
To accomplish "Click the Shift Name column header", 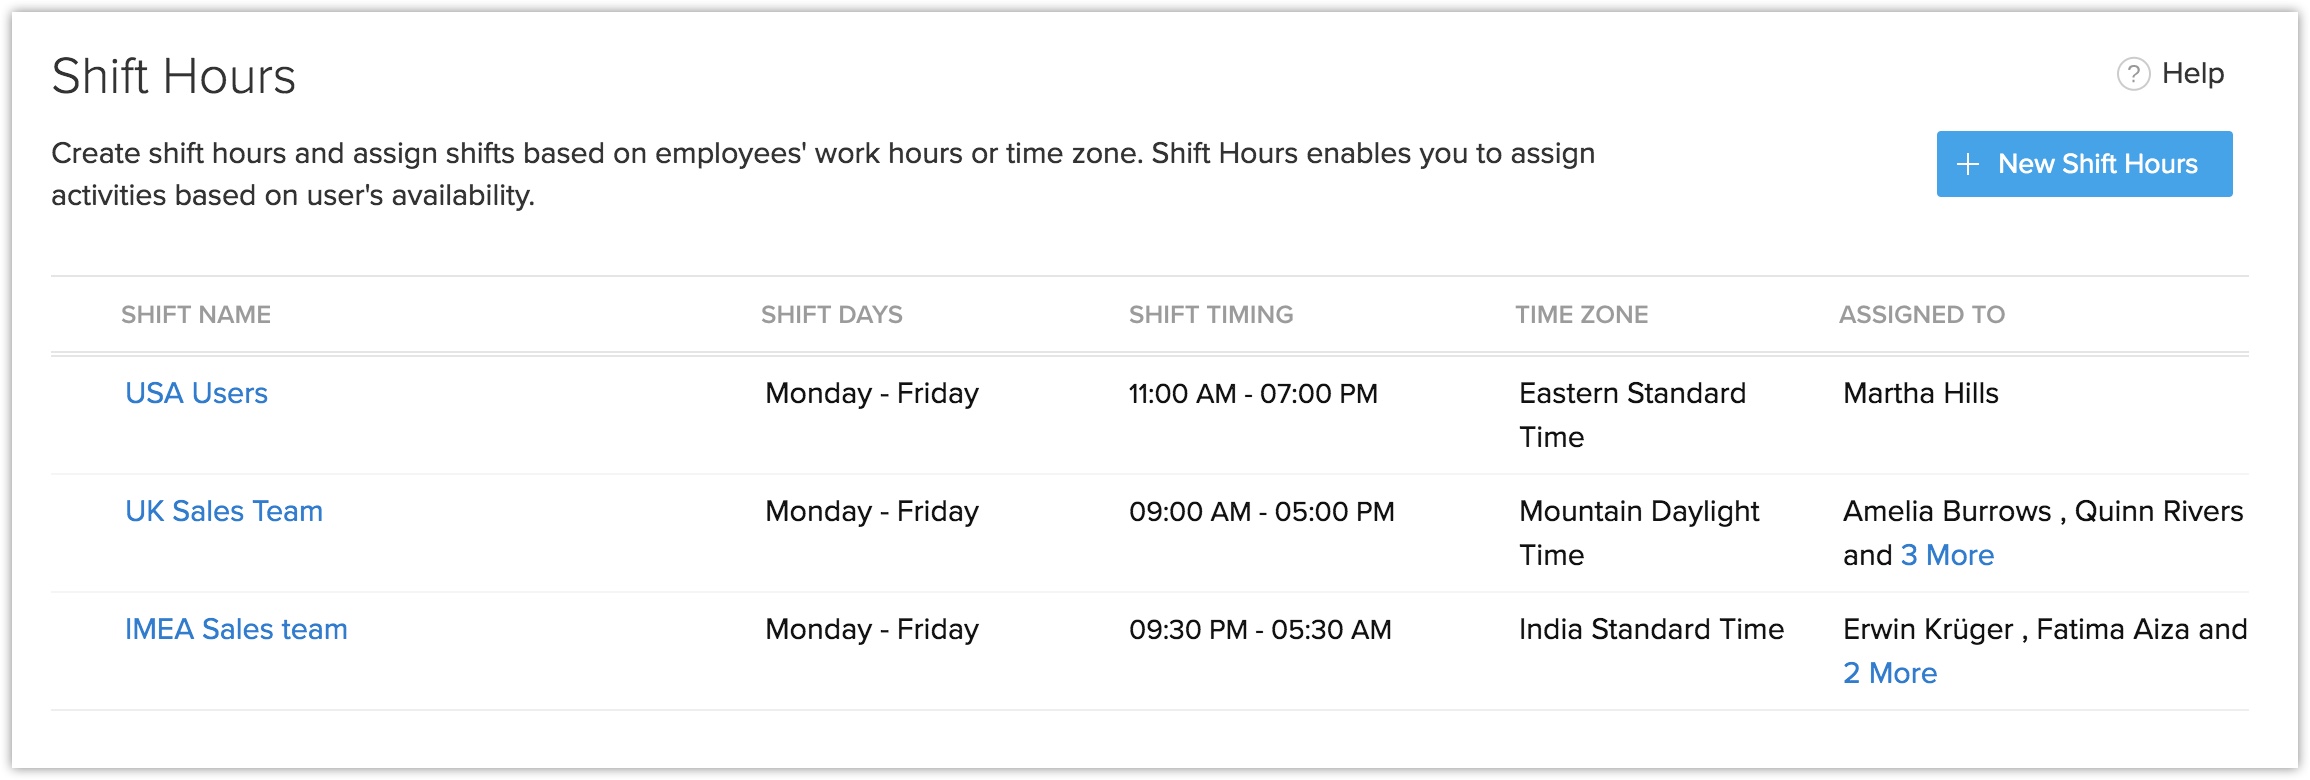I will point(196,315).
